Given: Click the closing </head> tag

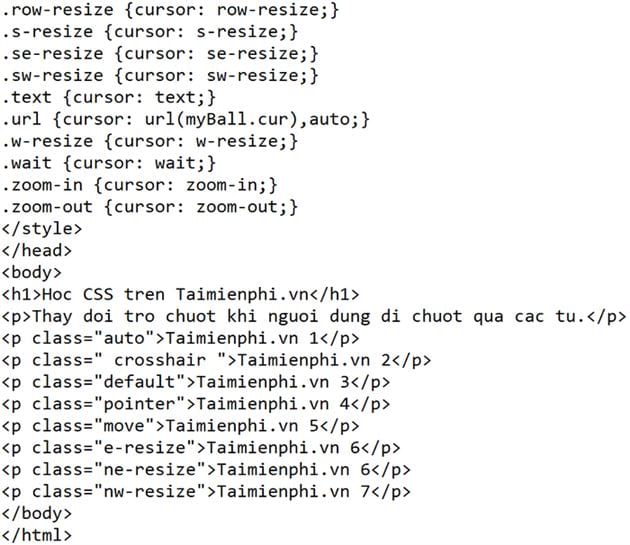Looking at the screenshot, I should [36, 251].
